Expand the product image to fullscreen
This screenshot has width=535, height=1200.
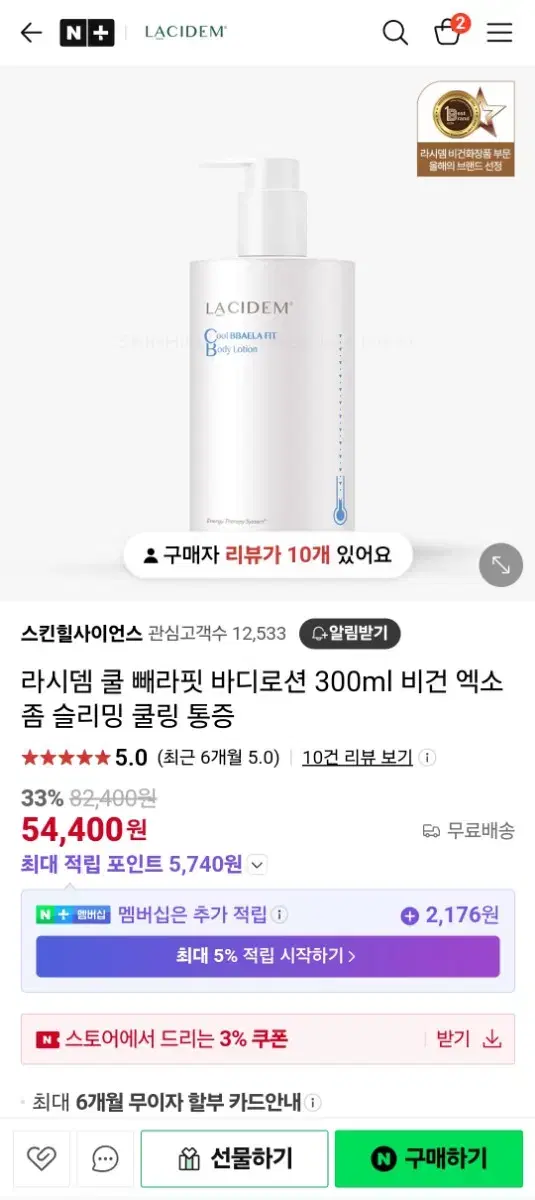[501, 565]
